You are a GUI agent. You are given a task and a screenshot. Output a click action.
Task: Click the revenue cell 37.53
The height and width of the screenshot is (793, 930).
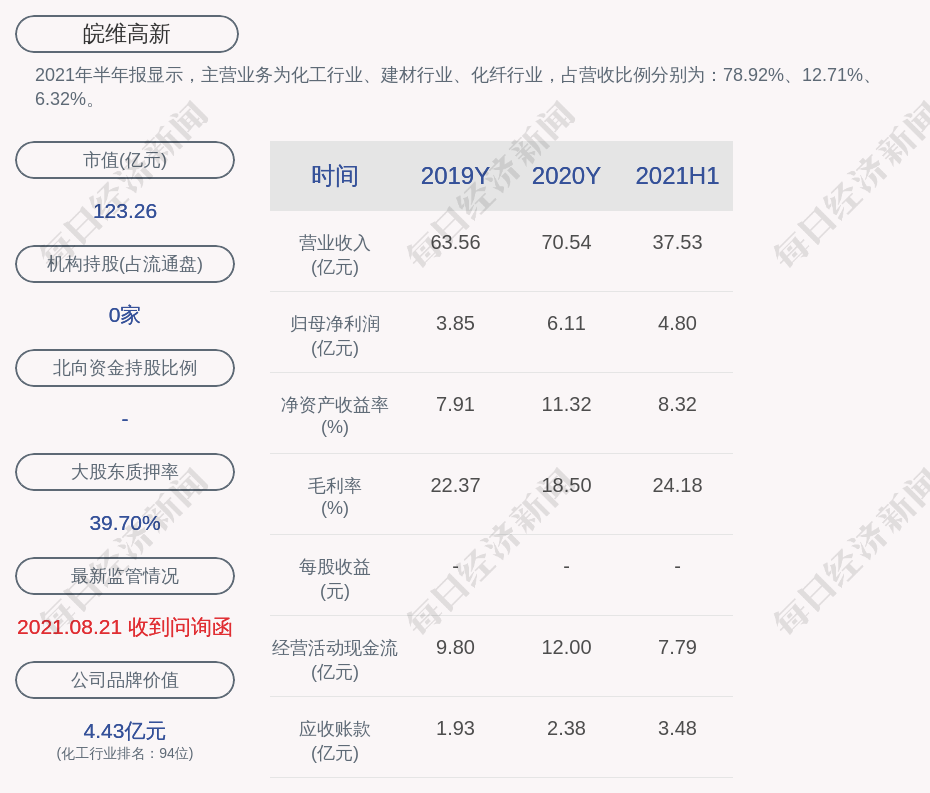677,243
